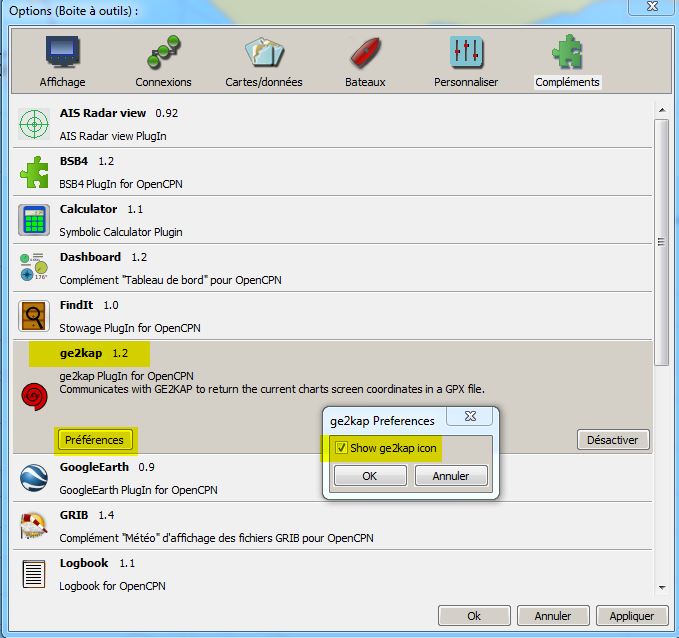Screen dimensions: 679x638
Task: Open the Connexions settings icon
Action: pyautogui.click(x=163, y=52)
